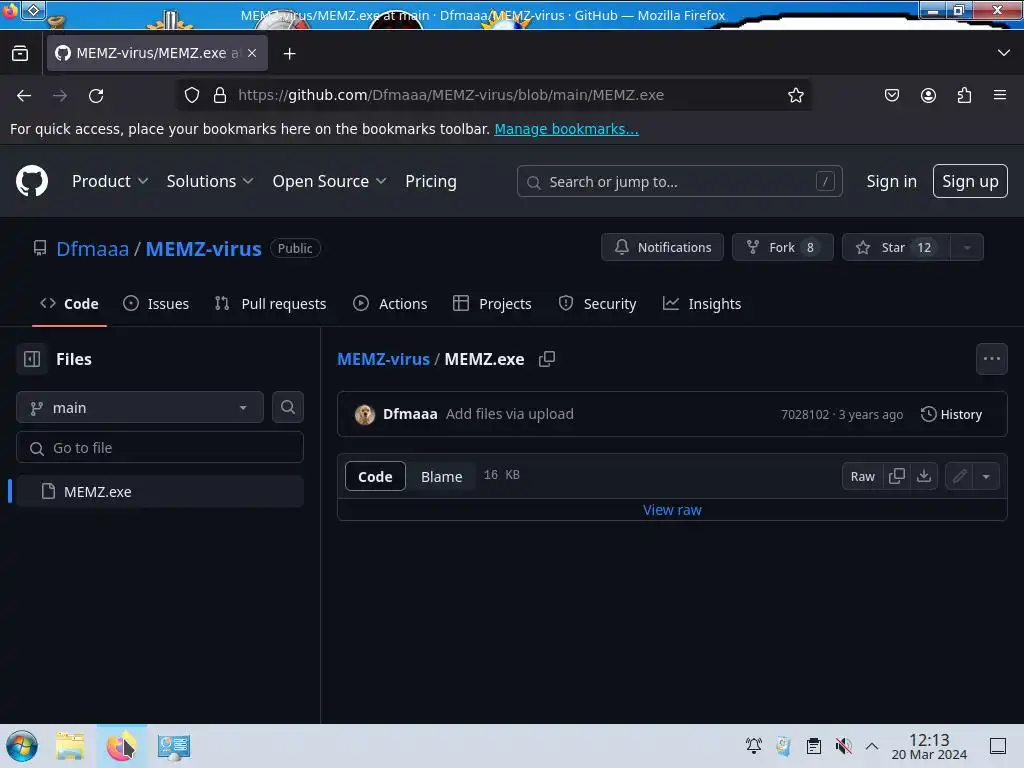Click the browser URL address bar
Image resolution: width=1024 pixels, height=768 pixels.
(494, 95)
